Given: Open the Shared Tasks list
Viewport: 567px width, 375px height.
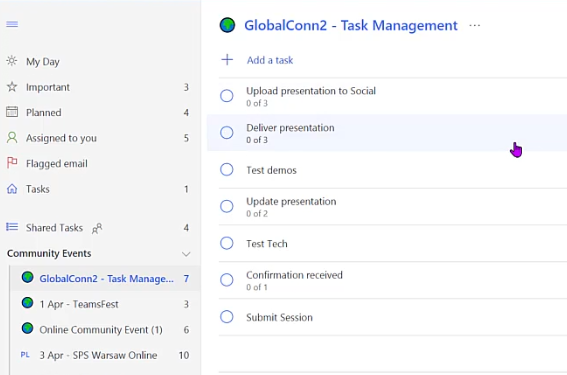Looking at the screenshot, I should pyautogui.click(x=100, y=227).
